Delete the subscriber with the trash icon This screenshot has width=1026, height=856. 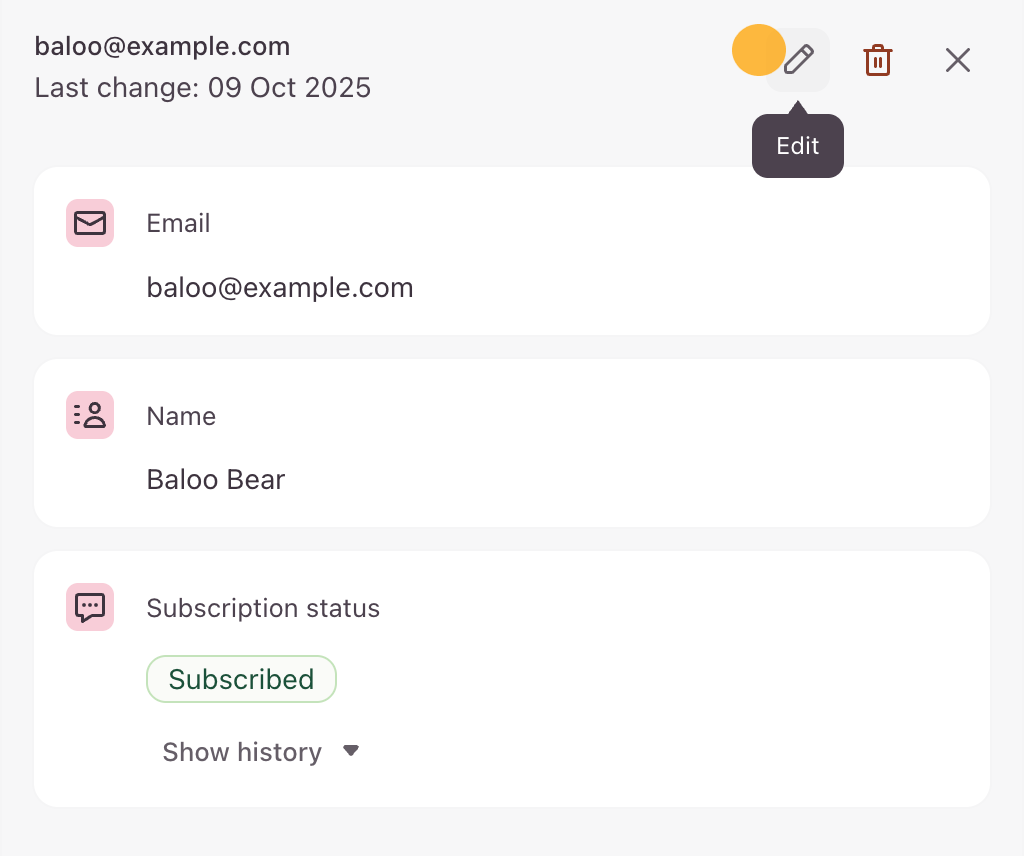878,60
